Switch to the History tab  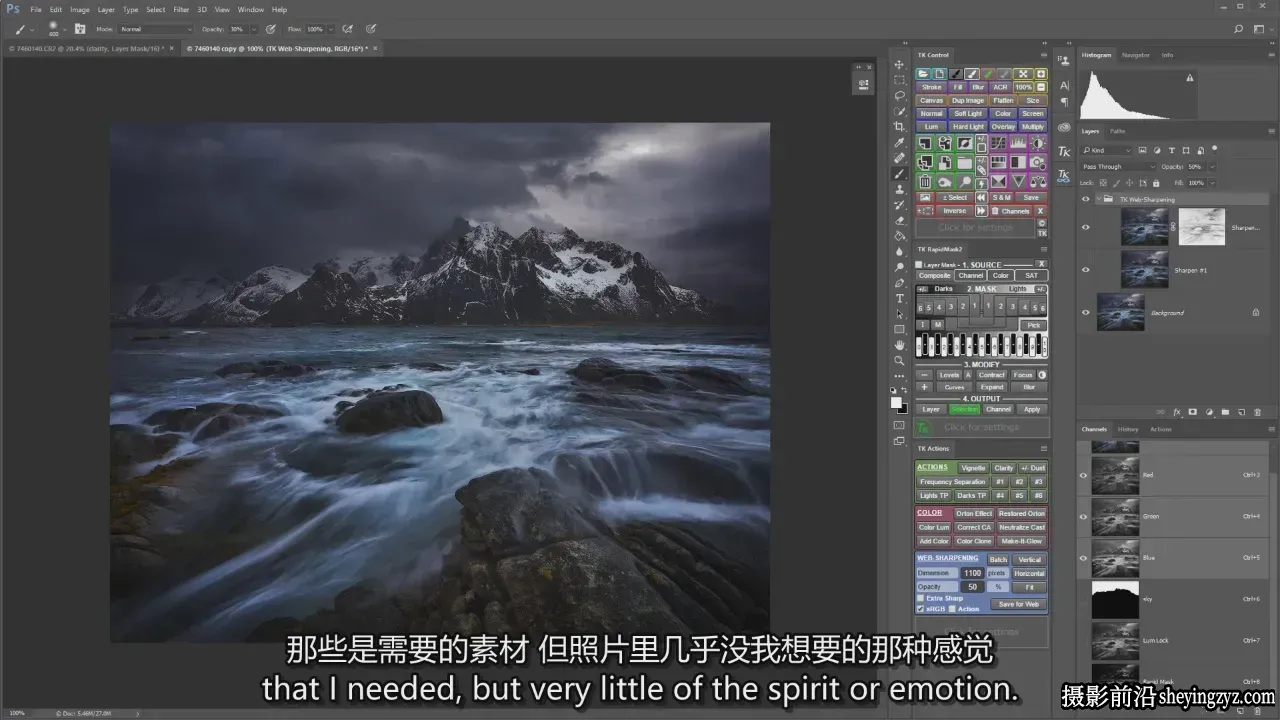tap(1128, 429)
